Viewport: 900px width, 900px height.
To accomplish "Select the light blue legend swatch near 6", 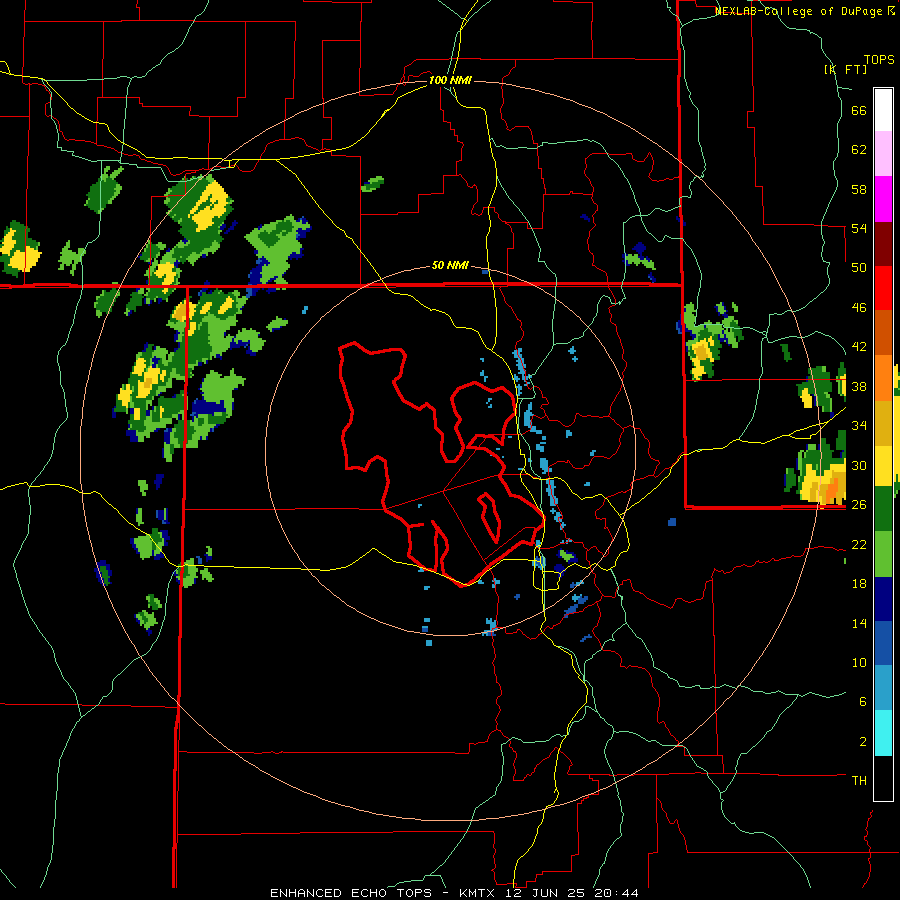I will pos(883,688).
